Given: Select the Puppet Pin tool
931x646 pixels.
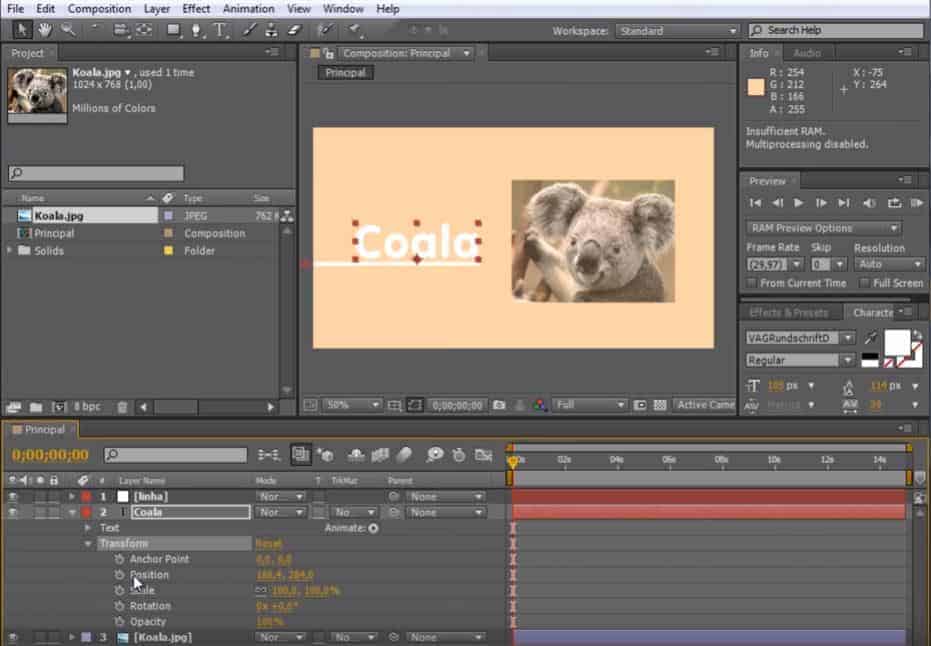Looking at the screenshot, I should point(354,30).
